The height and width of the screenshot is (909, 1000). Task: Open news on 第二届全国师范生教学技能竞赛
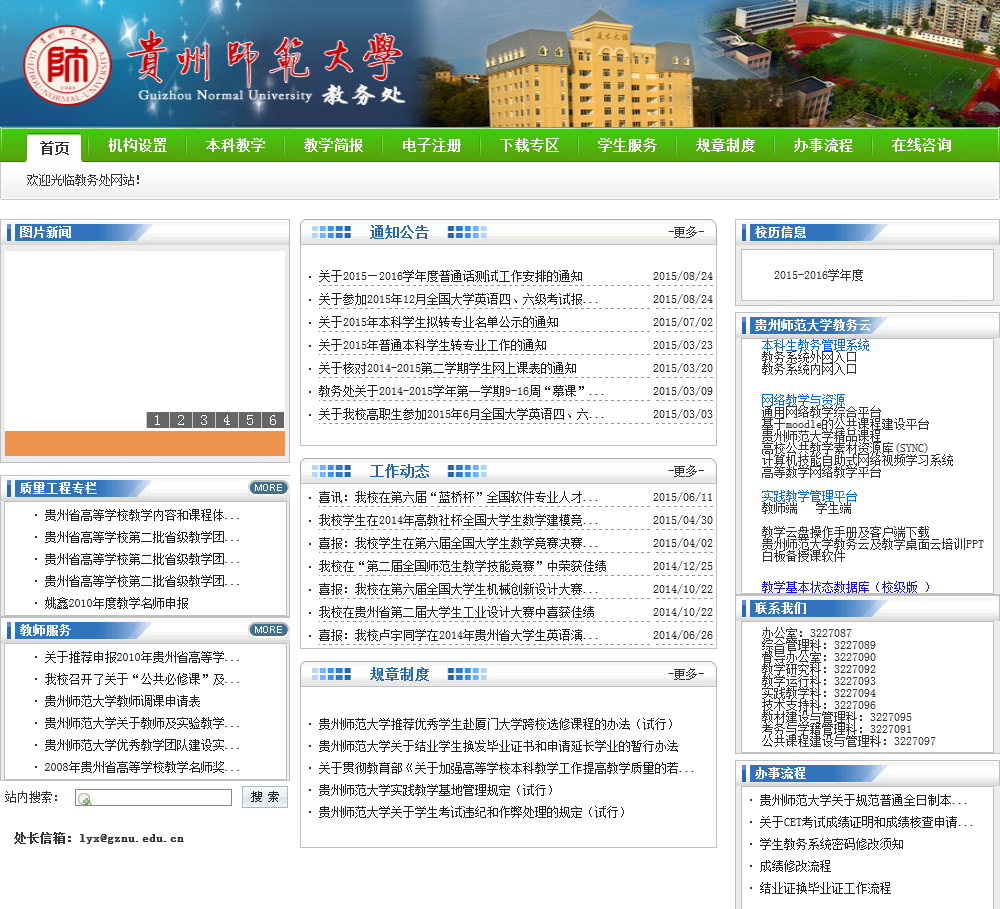click(462, 566)
